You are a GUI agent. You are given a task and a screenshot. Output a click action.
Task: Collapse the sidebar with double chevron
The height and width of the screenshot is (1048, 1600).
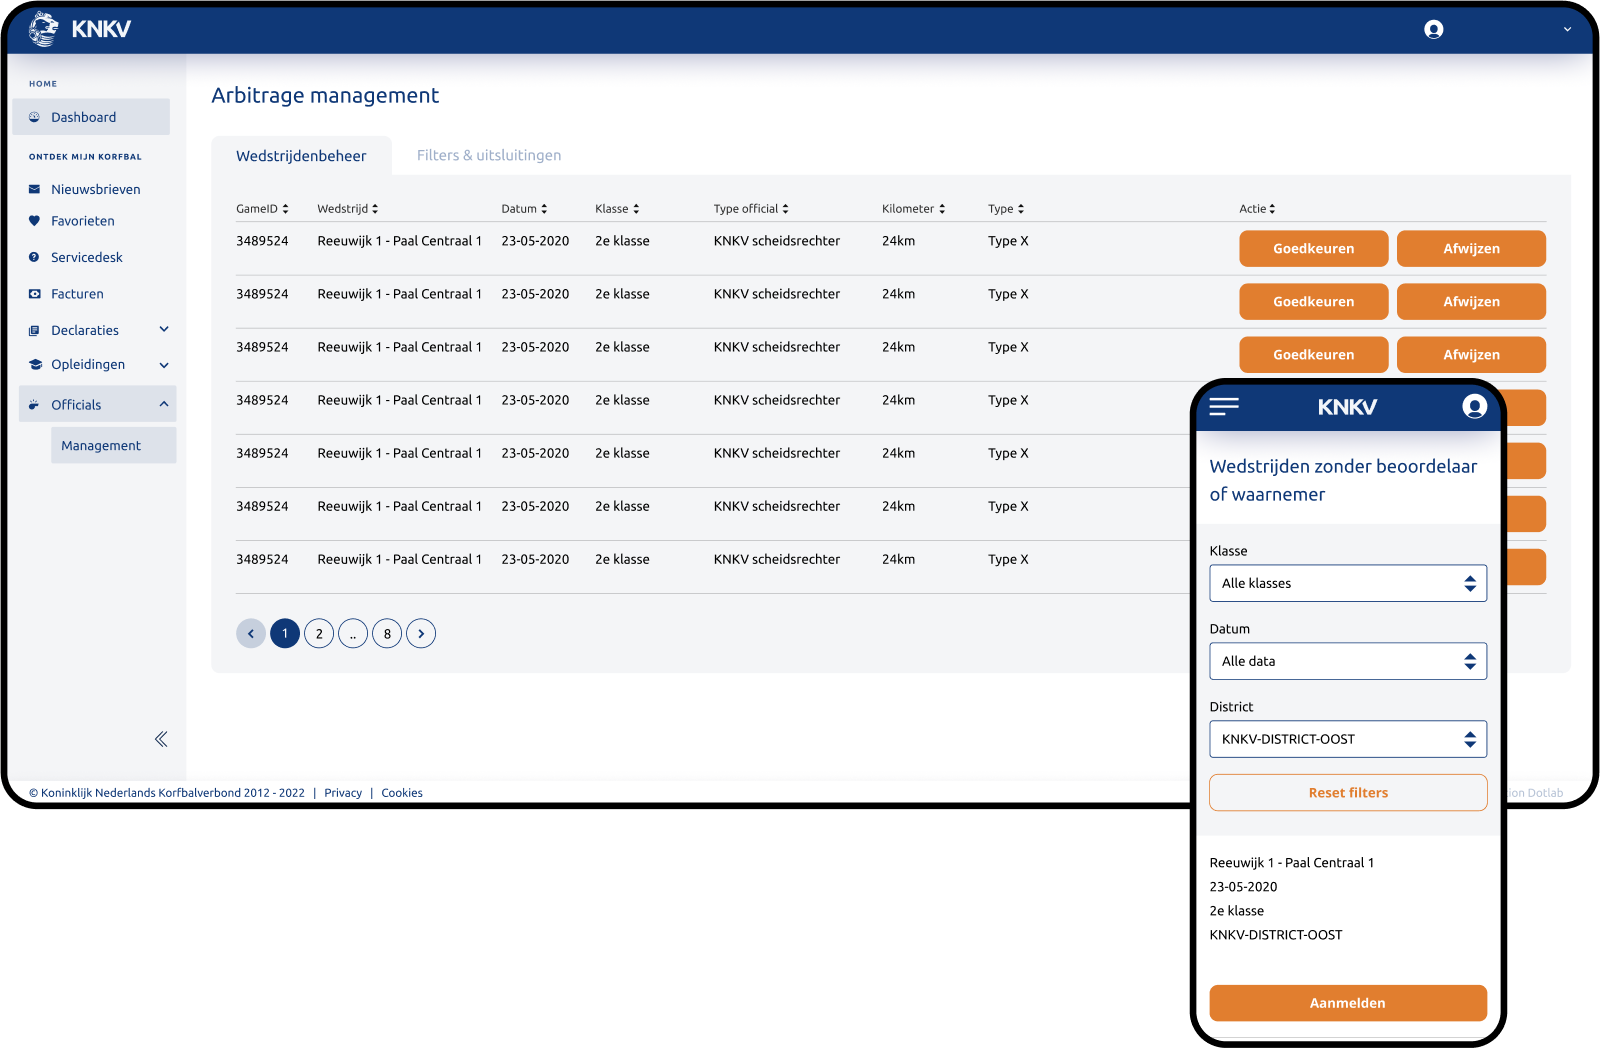(x=161, y=739)
